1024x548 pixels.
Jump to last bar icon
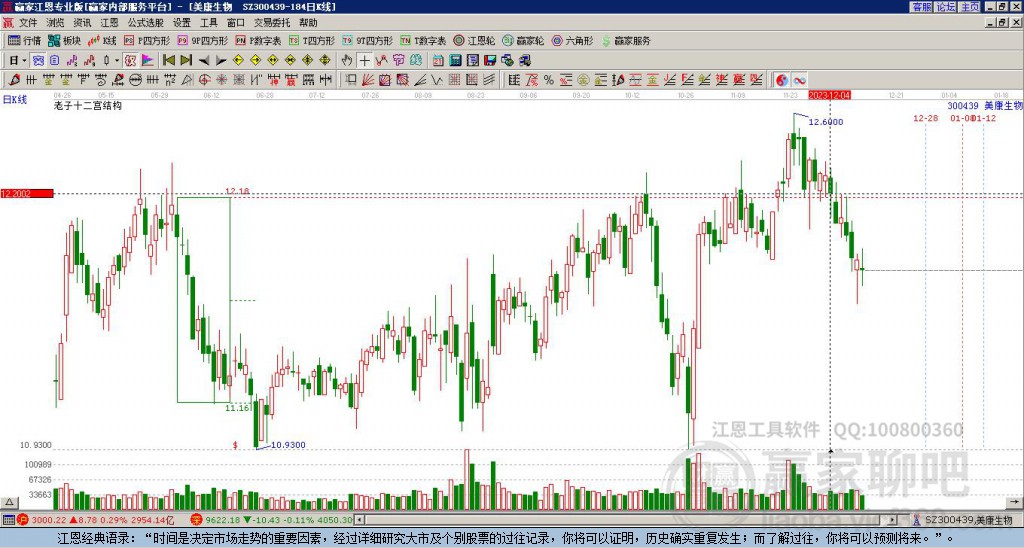[186, 61]
